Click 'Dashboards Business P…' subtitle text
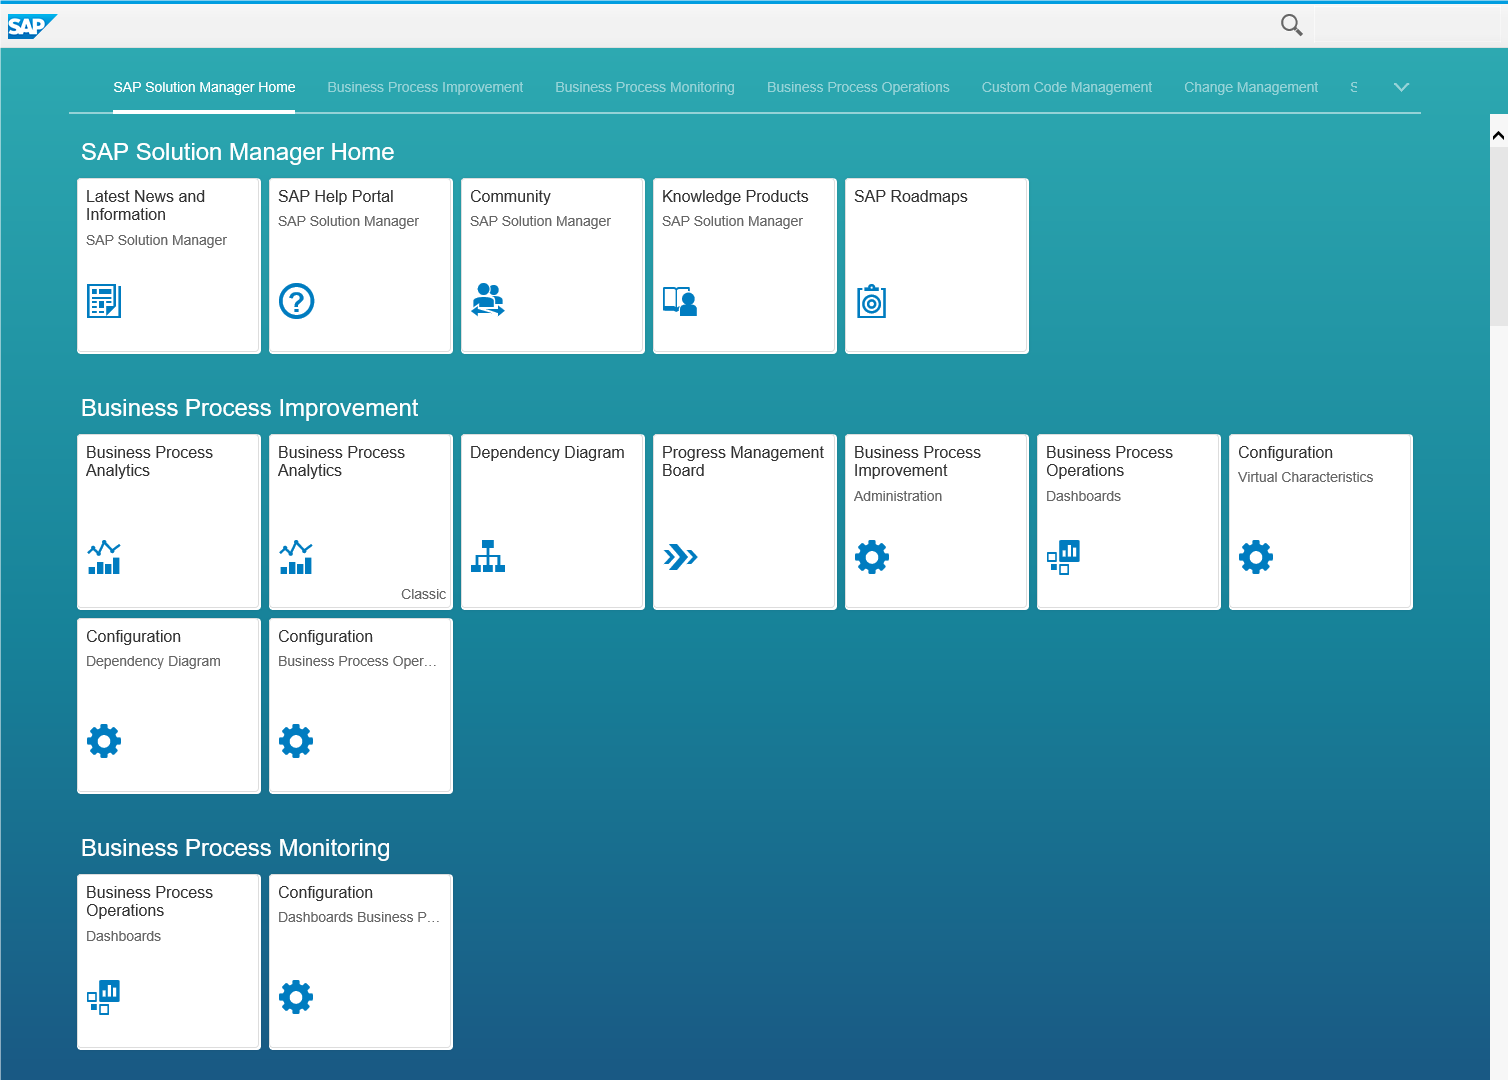The width and height of the screenshot is (1508, 1080). (359, 918)
